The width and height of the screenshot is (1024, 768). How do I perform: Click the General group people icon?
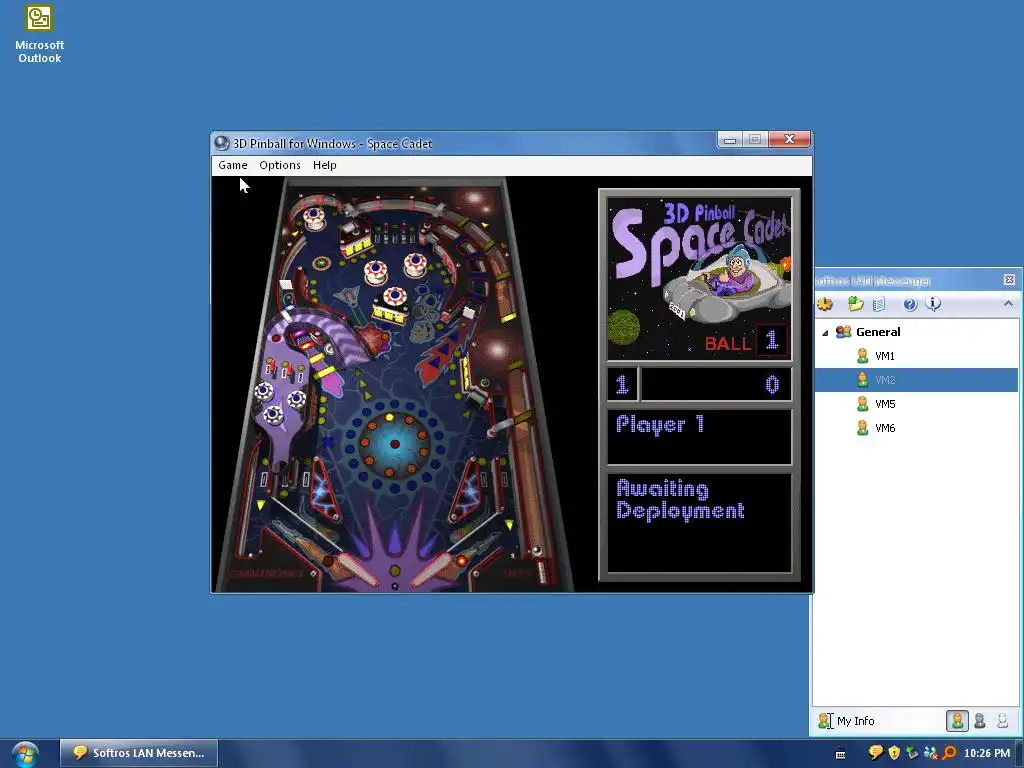pos(843,332)
